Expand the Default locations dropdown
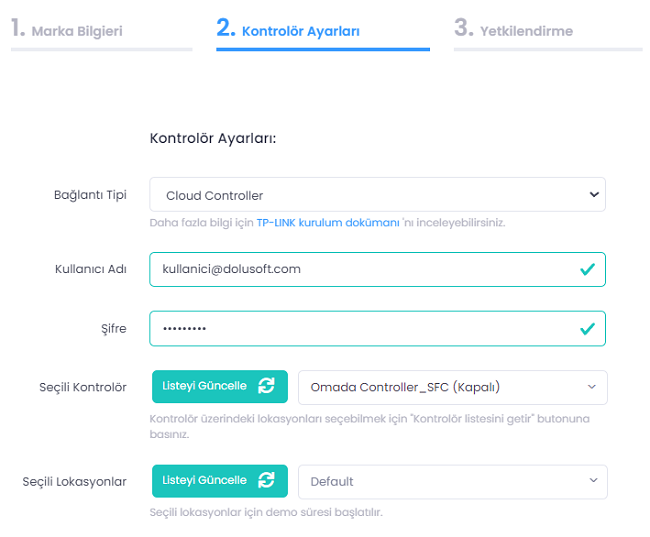Viewport: 650px width, 537px height. [x=440, y=481]
